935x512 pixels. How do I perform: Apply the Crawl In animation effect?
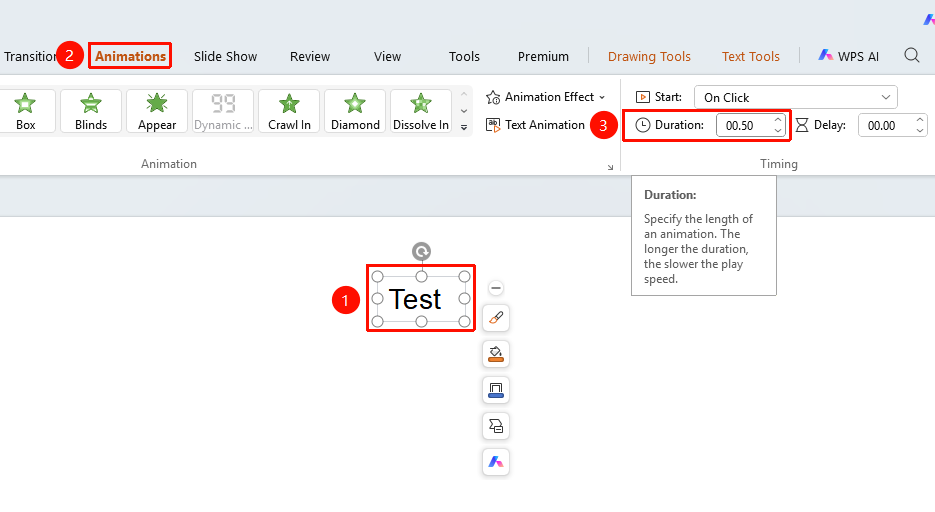pos(289,111)
